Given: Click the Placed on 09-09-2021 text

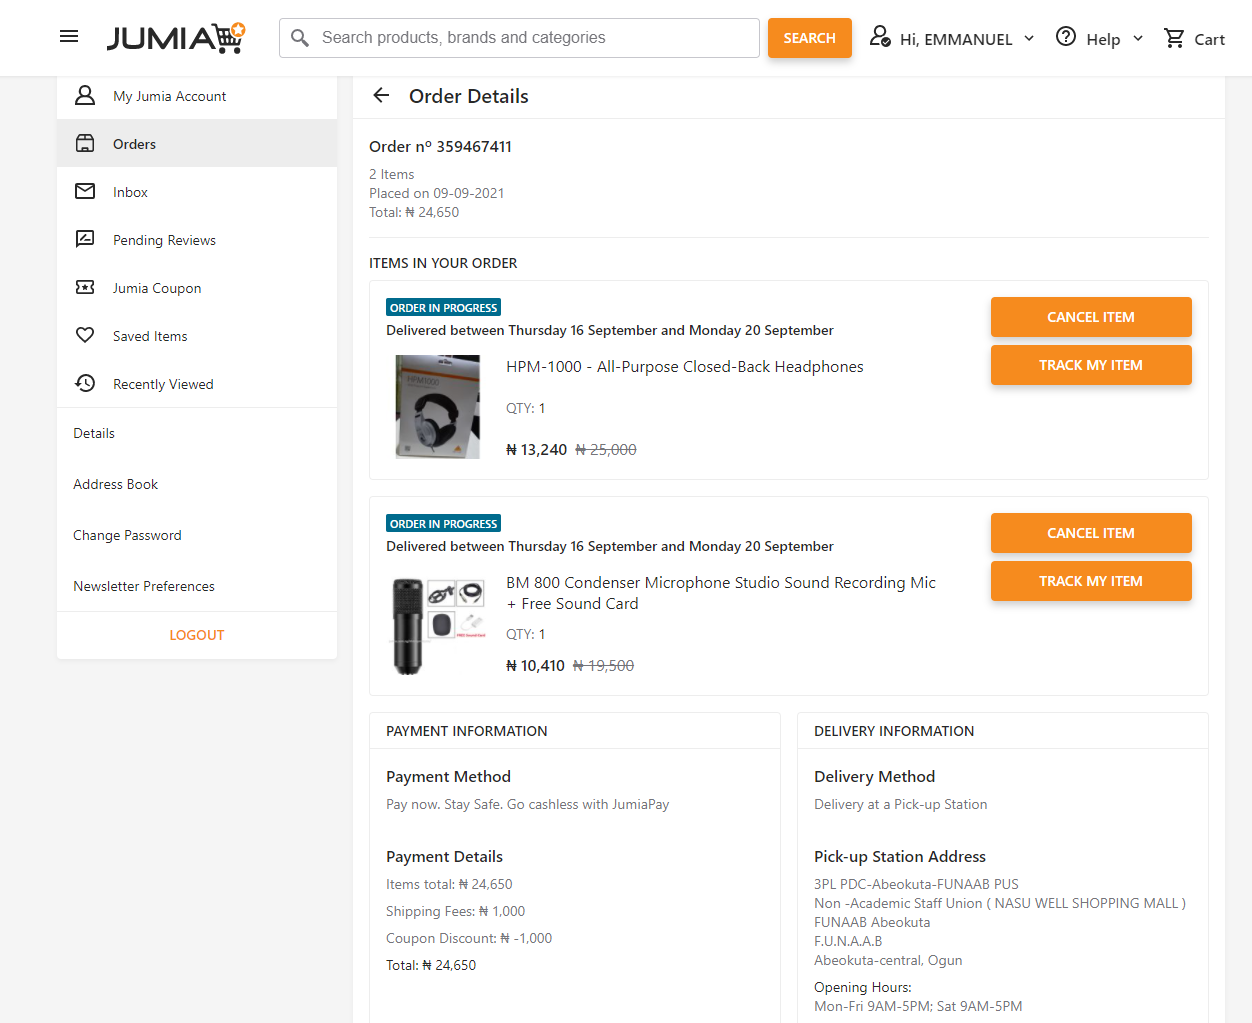Looking at the screenshot, I should (437, 193).
